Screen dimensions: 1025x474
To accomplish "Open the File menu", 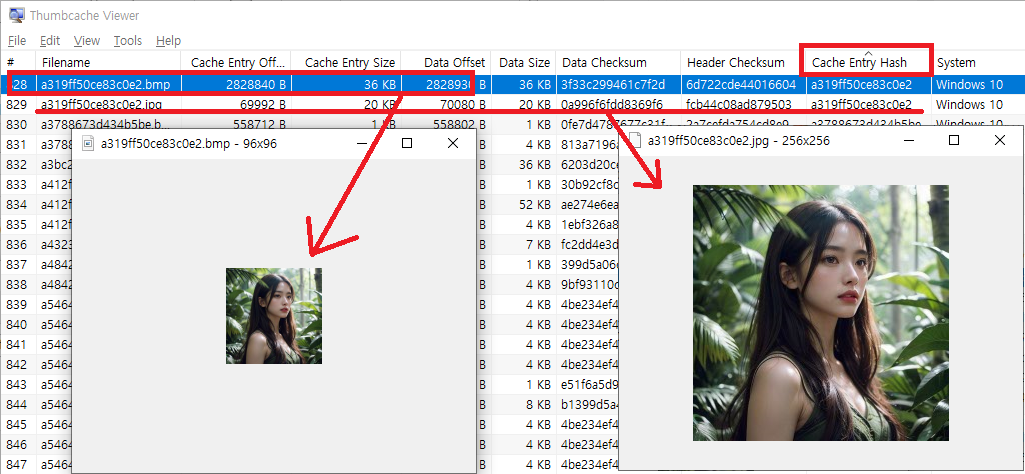I will coord(17,41).
